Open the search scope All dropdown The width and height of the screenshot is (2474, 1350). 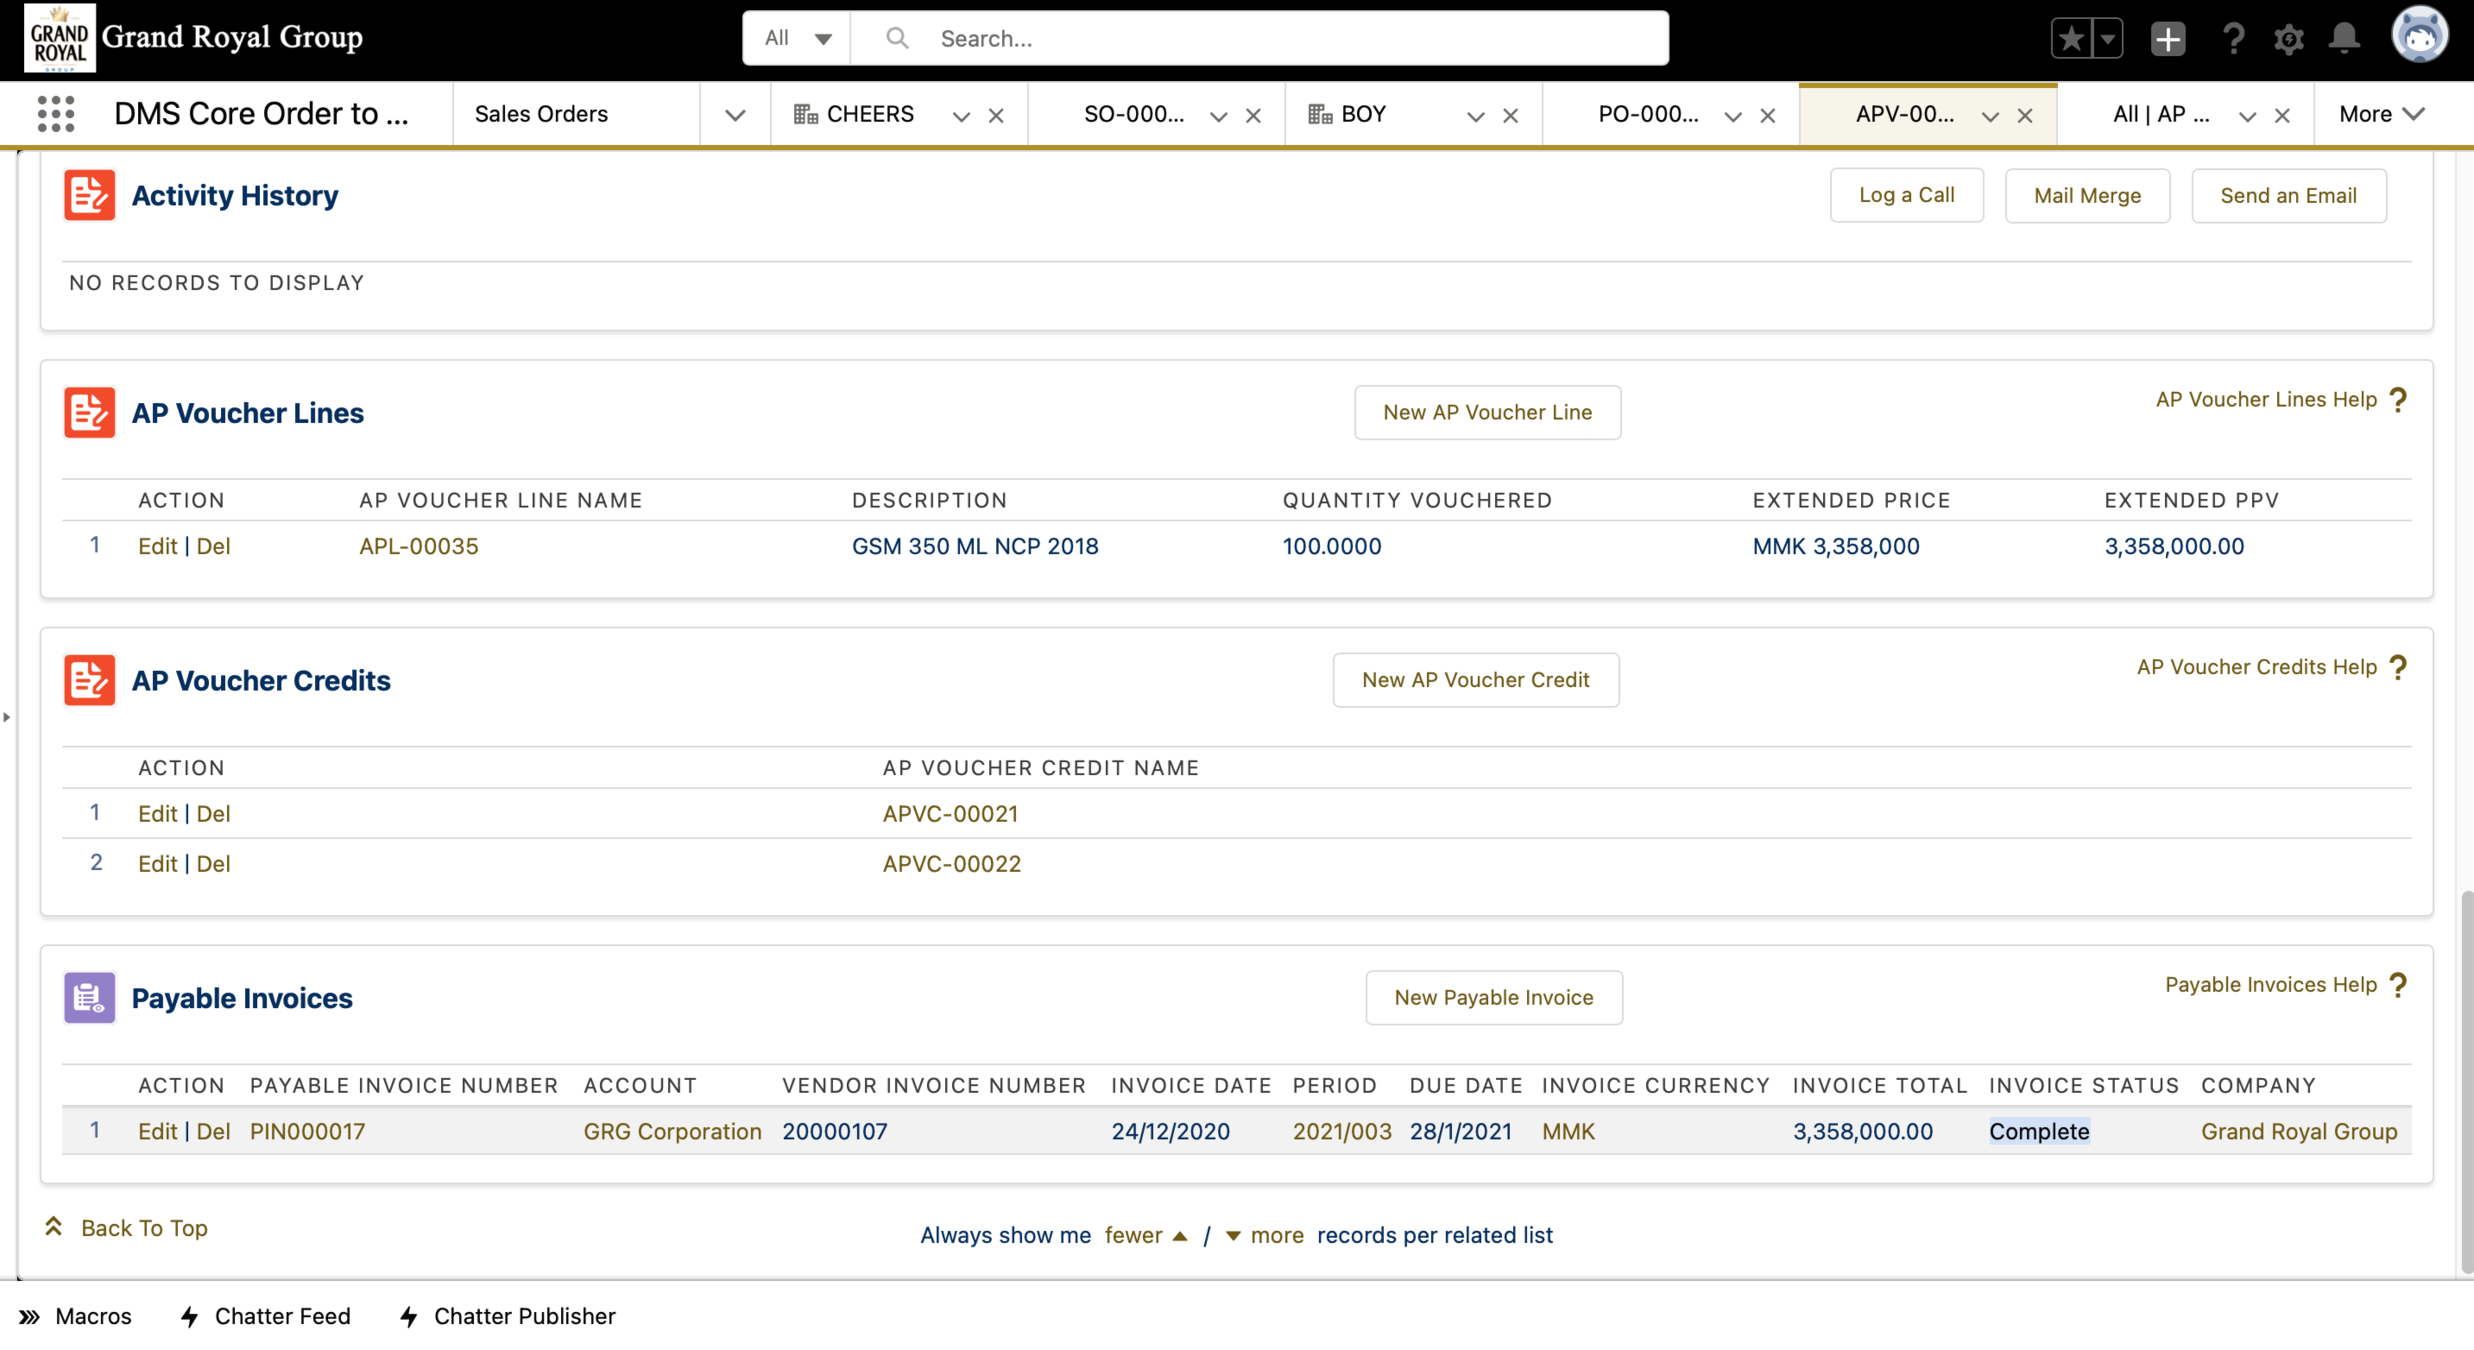[x=796, y=38]
